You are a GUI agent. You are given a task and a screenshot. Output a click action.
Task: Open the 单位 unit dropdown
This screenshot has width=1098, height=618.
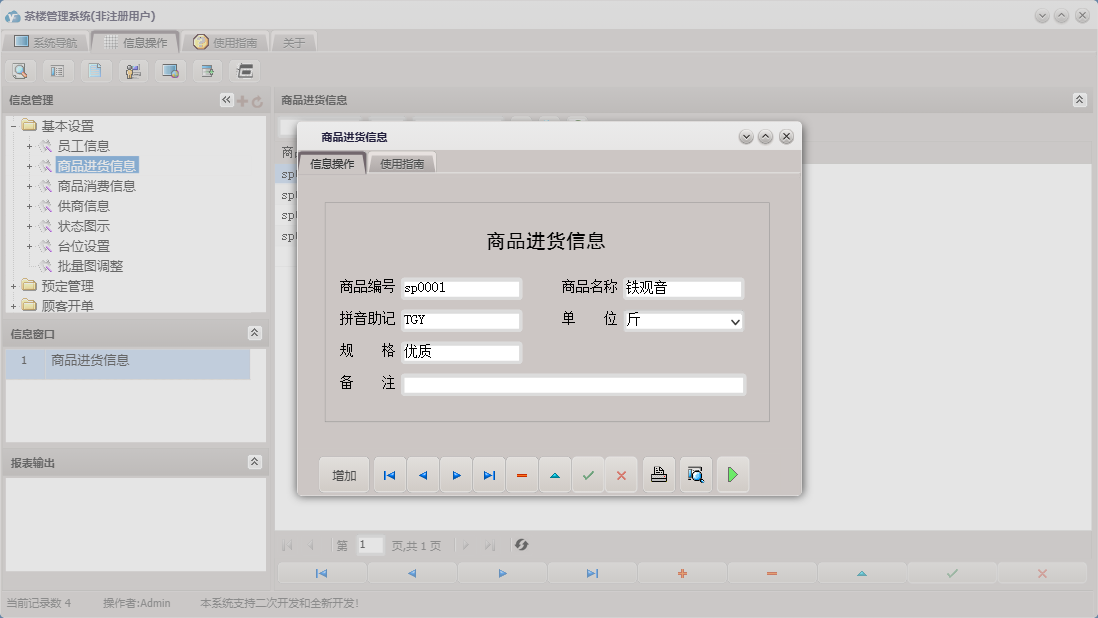734,322
